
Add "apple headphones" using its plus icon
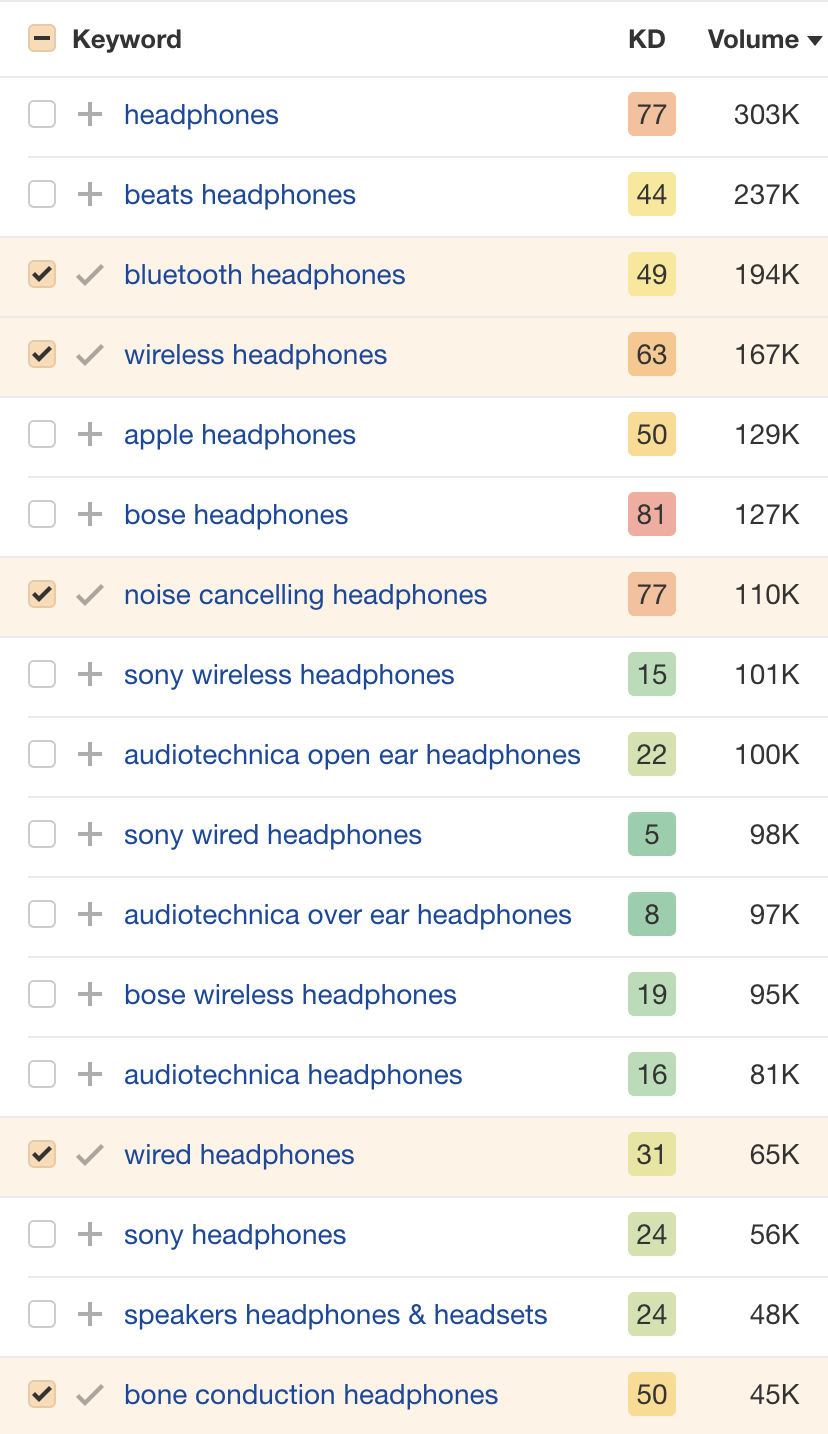click(x=89, y=434)
